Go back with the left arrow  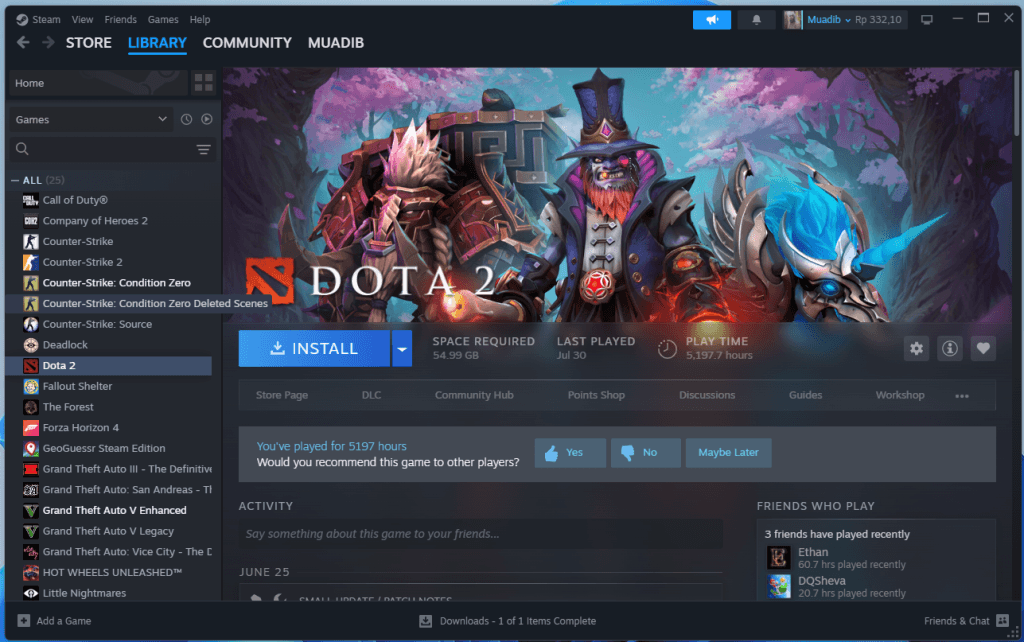pyautogui.click(x=23, y=43)
